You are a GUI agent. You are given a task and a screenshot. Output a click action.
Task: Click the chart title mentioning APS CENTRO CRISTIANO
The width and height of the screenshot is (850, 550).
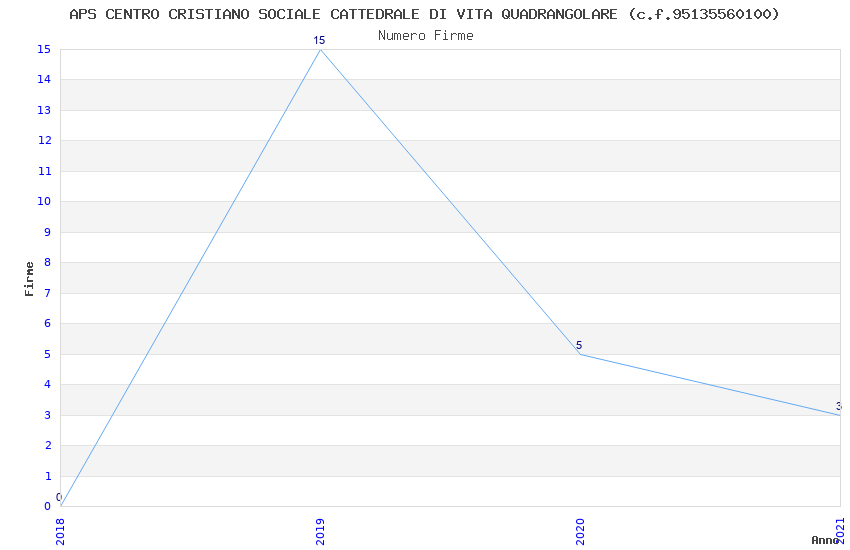[424, 14]
